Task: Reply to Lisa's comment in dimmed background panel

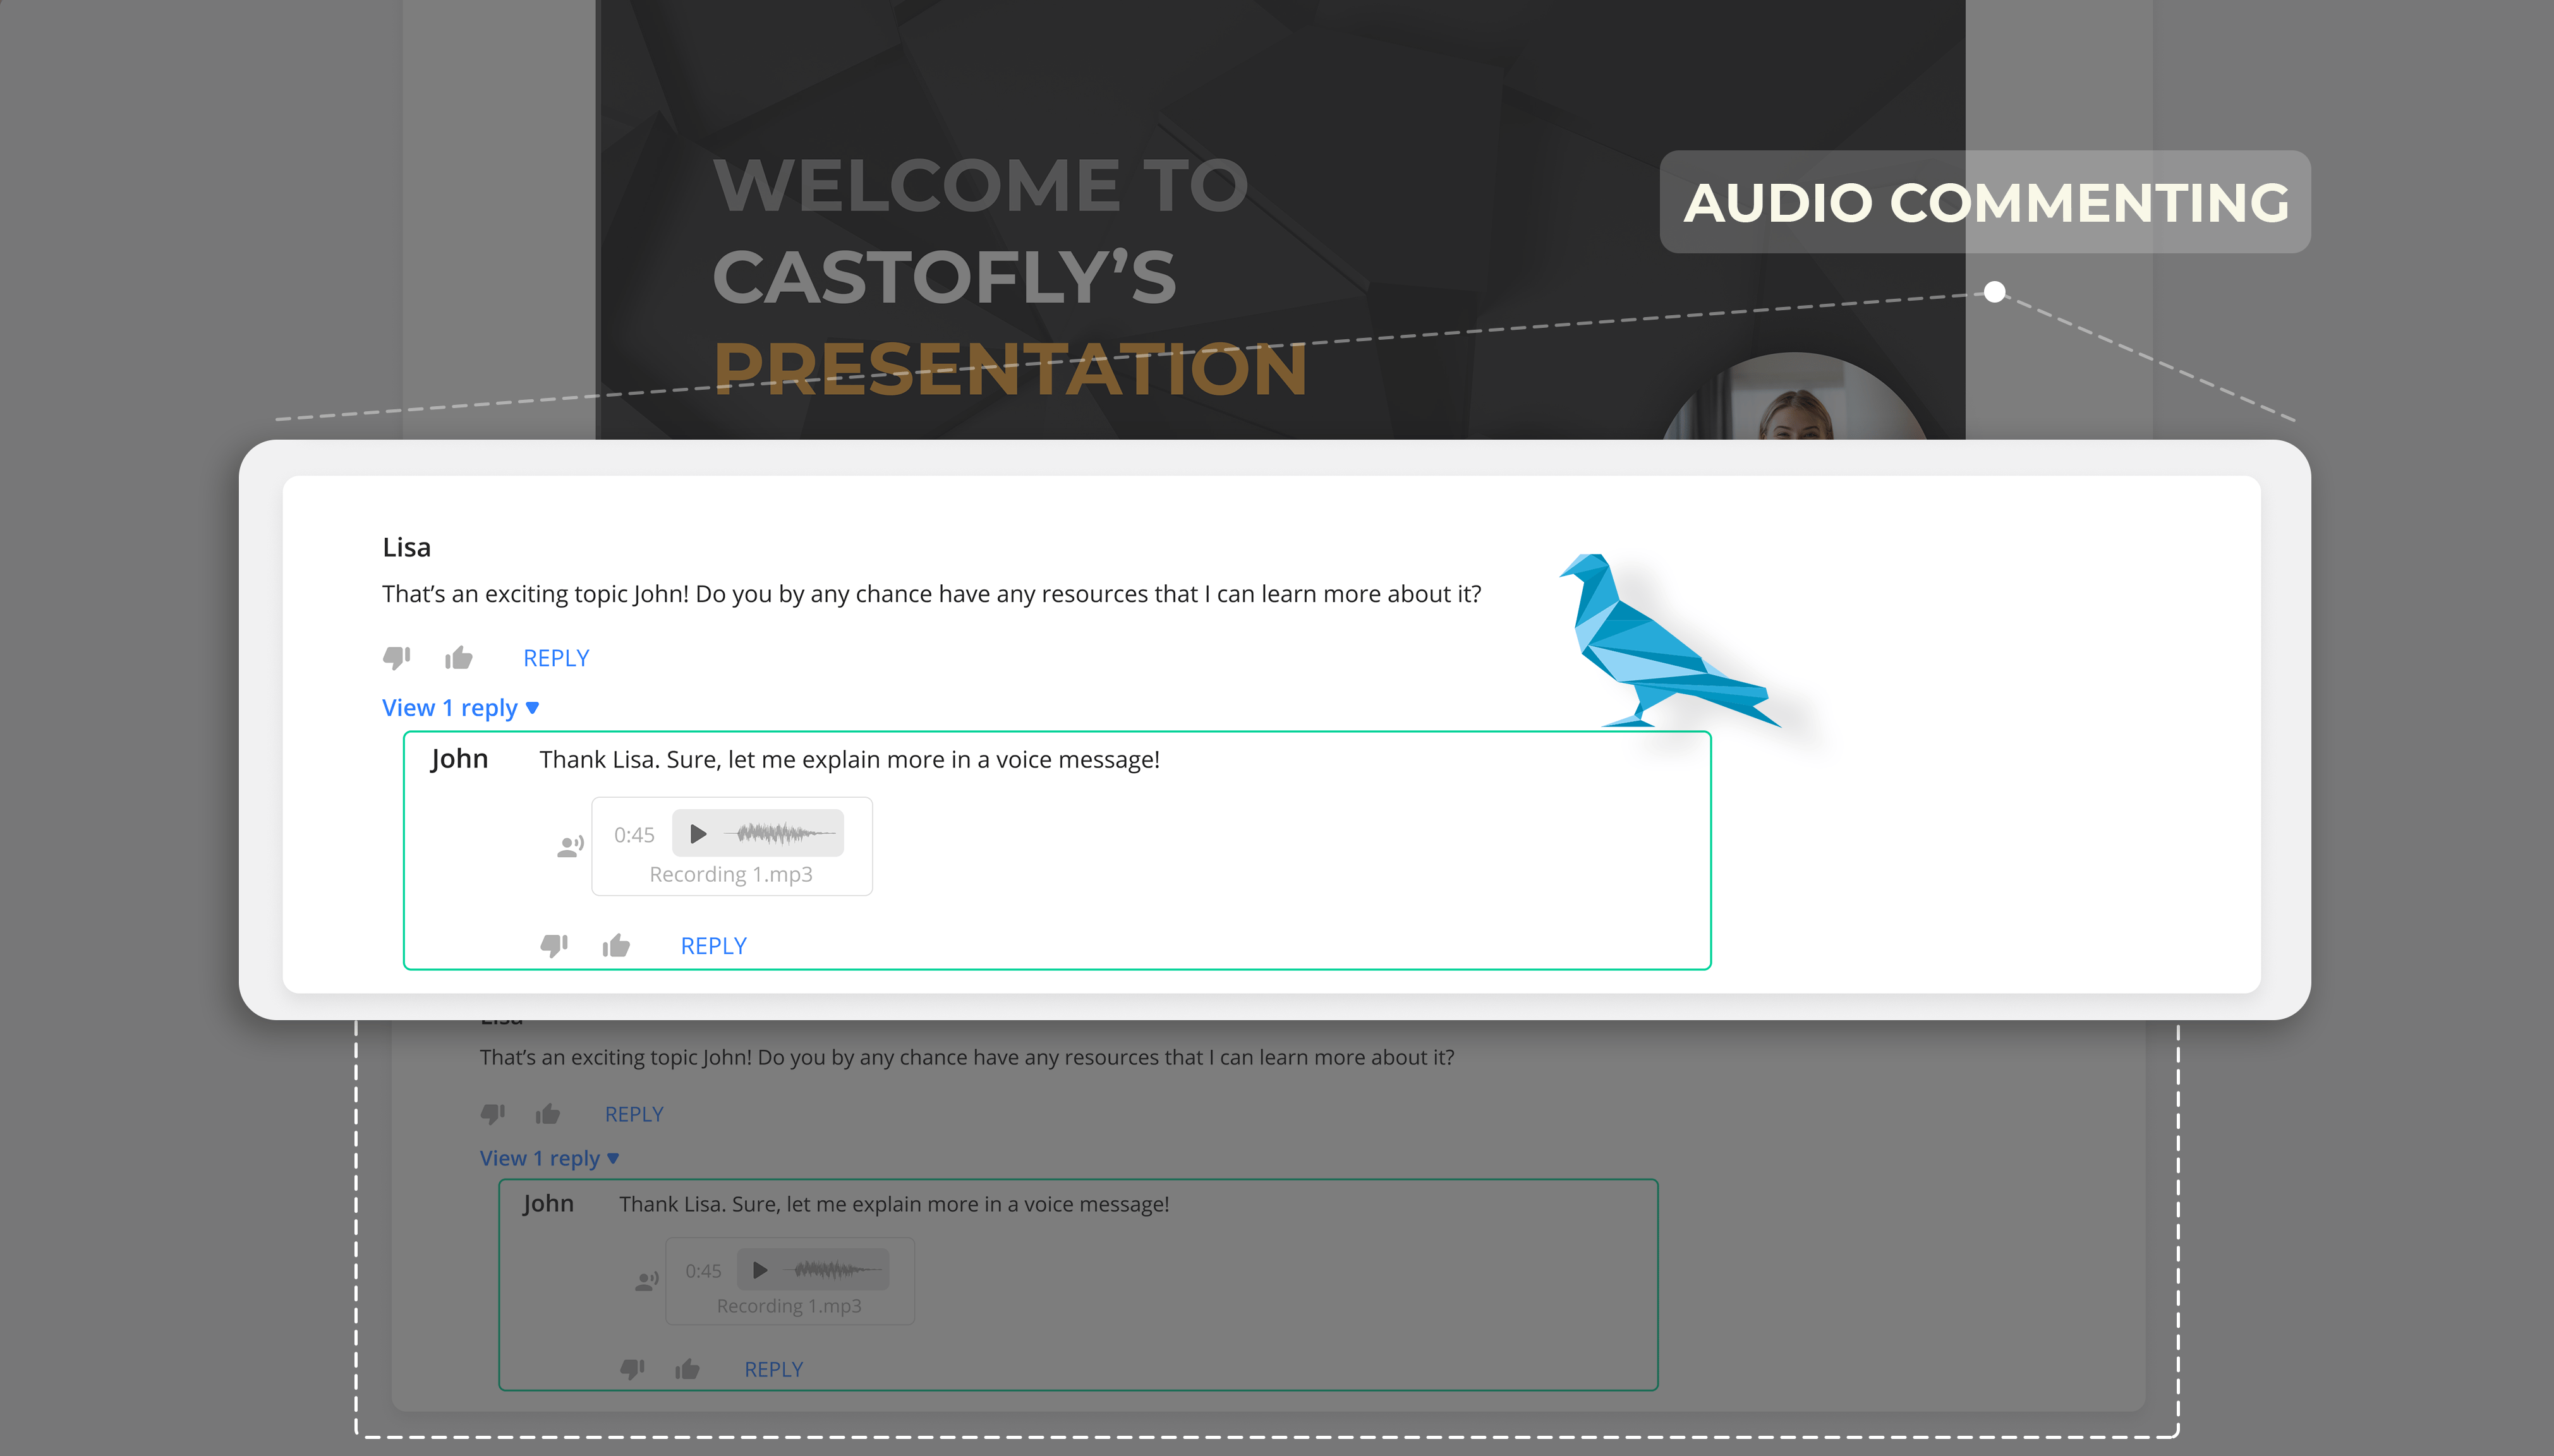Action: point(634,1114)
